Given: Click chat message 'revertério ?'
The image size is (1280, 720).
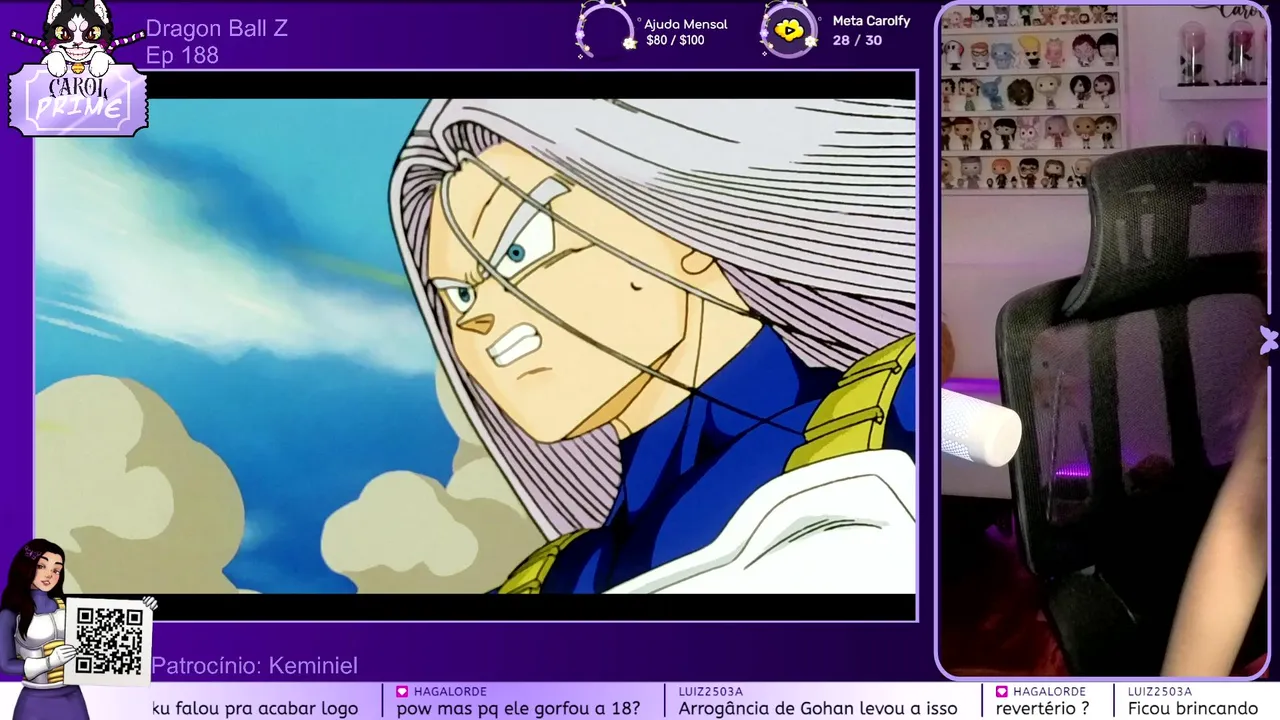Looking at the screenshot, I should pos(1042,708).
